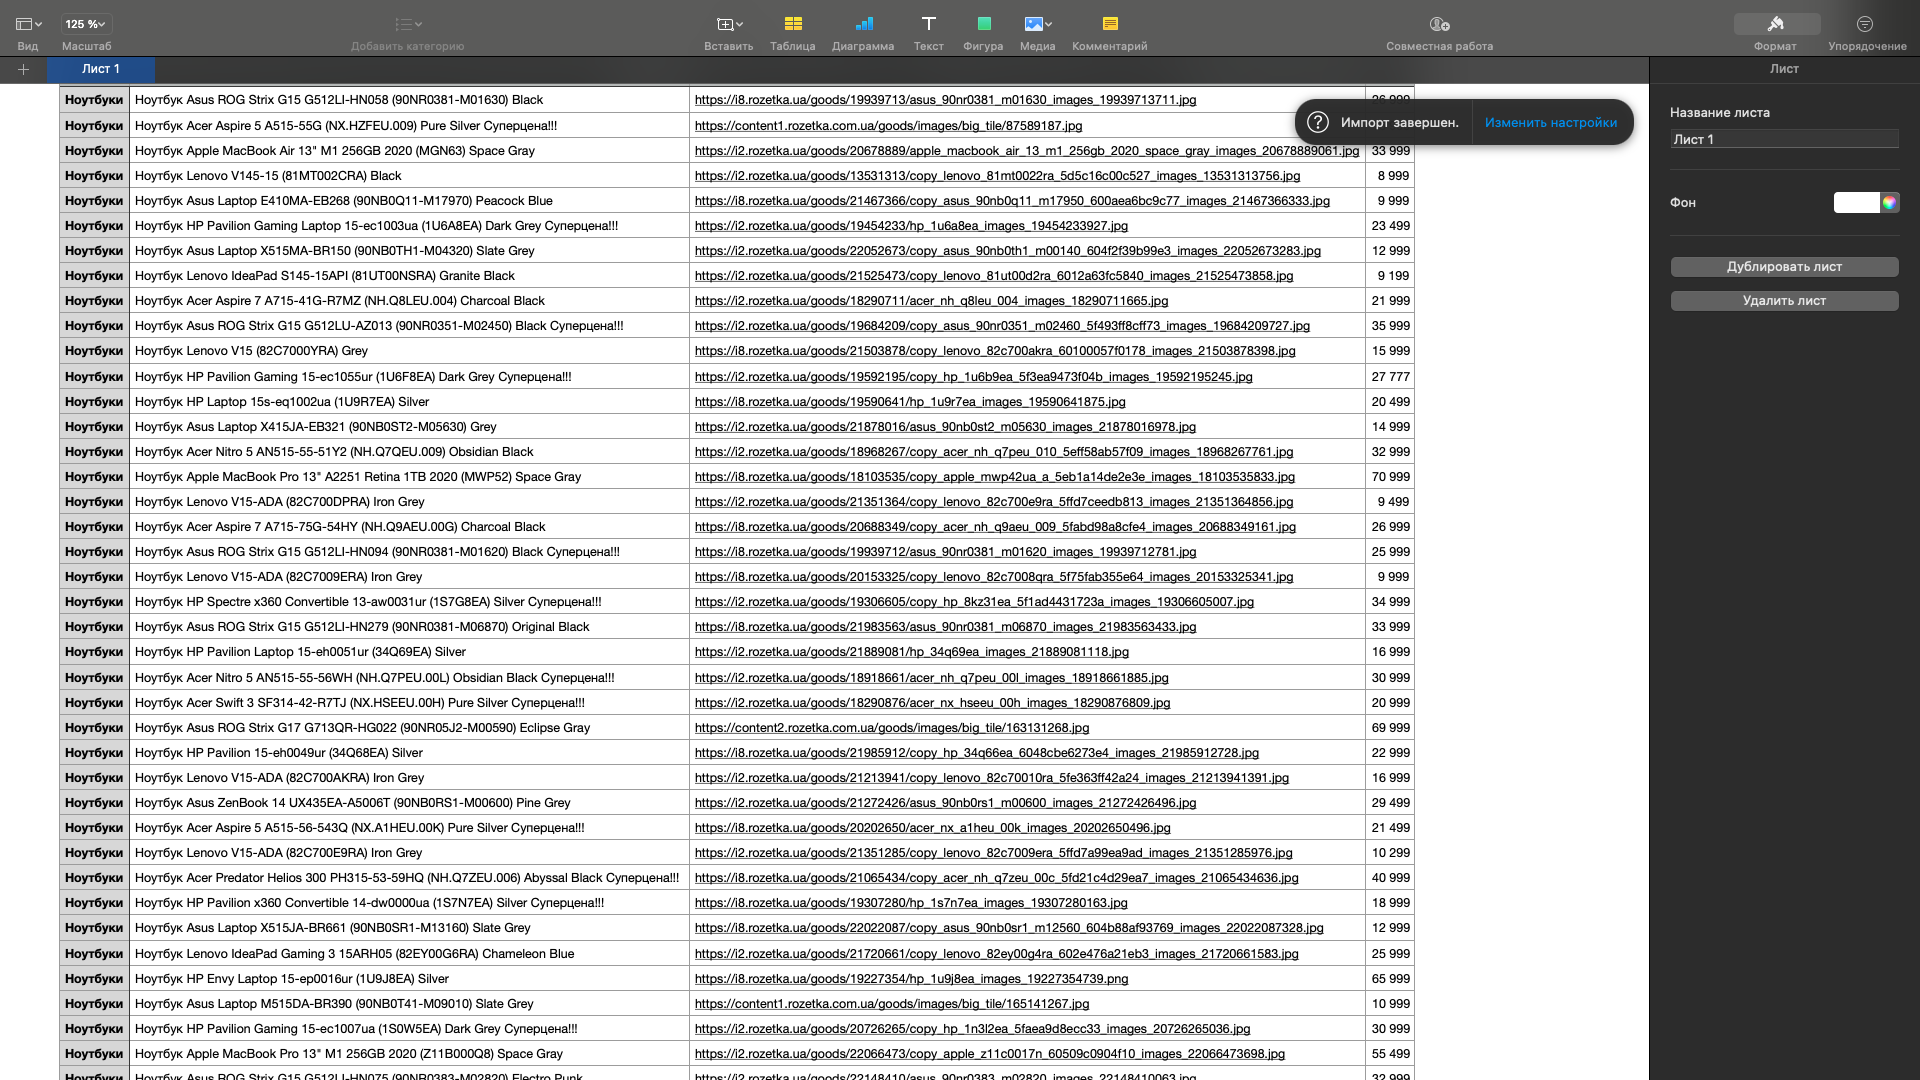Select price cell 23 499
Viewport: 1920px width, 1080px height.
(1390, 226)
